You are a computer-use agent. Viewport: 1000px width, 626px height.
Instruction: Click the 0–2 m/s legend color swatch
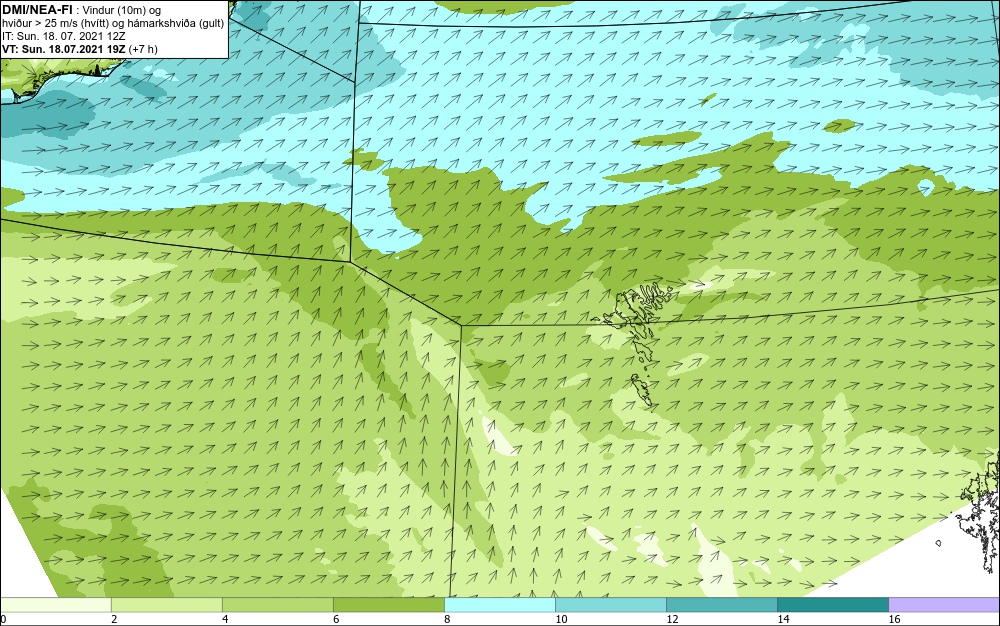(55, 605)
